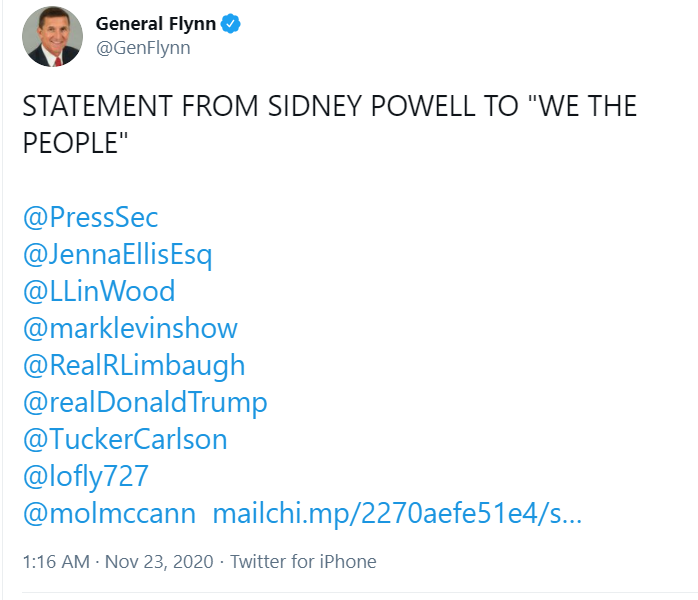Click the 1:16 AM timestamp

click(57, 562)
